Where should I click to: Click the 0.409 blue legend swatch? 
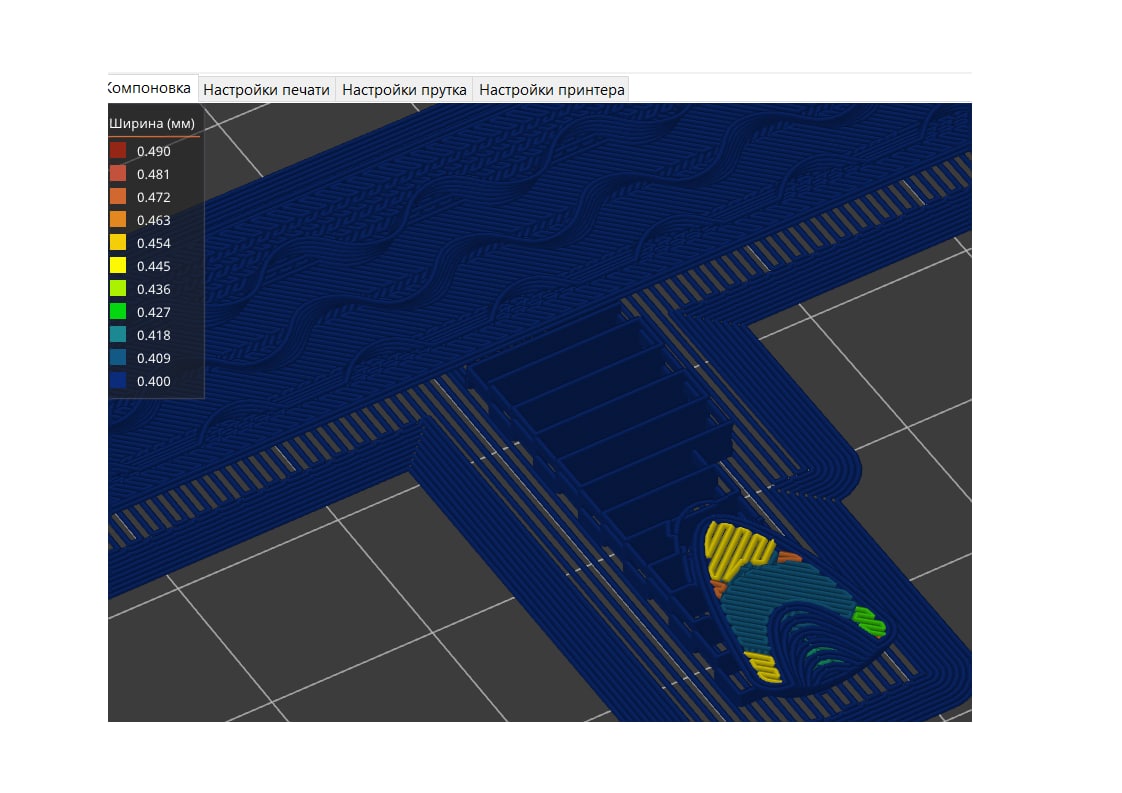118,357
